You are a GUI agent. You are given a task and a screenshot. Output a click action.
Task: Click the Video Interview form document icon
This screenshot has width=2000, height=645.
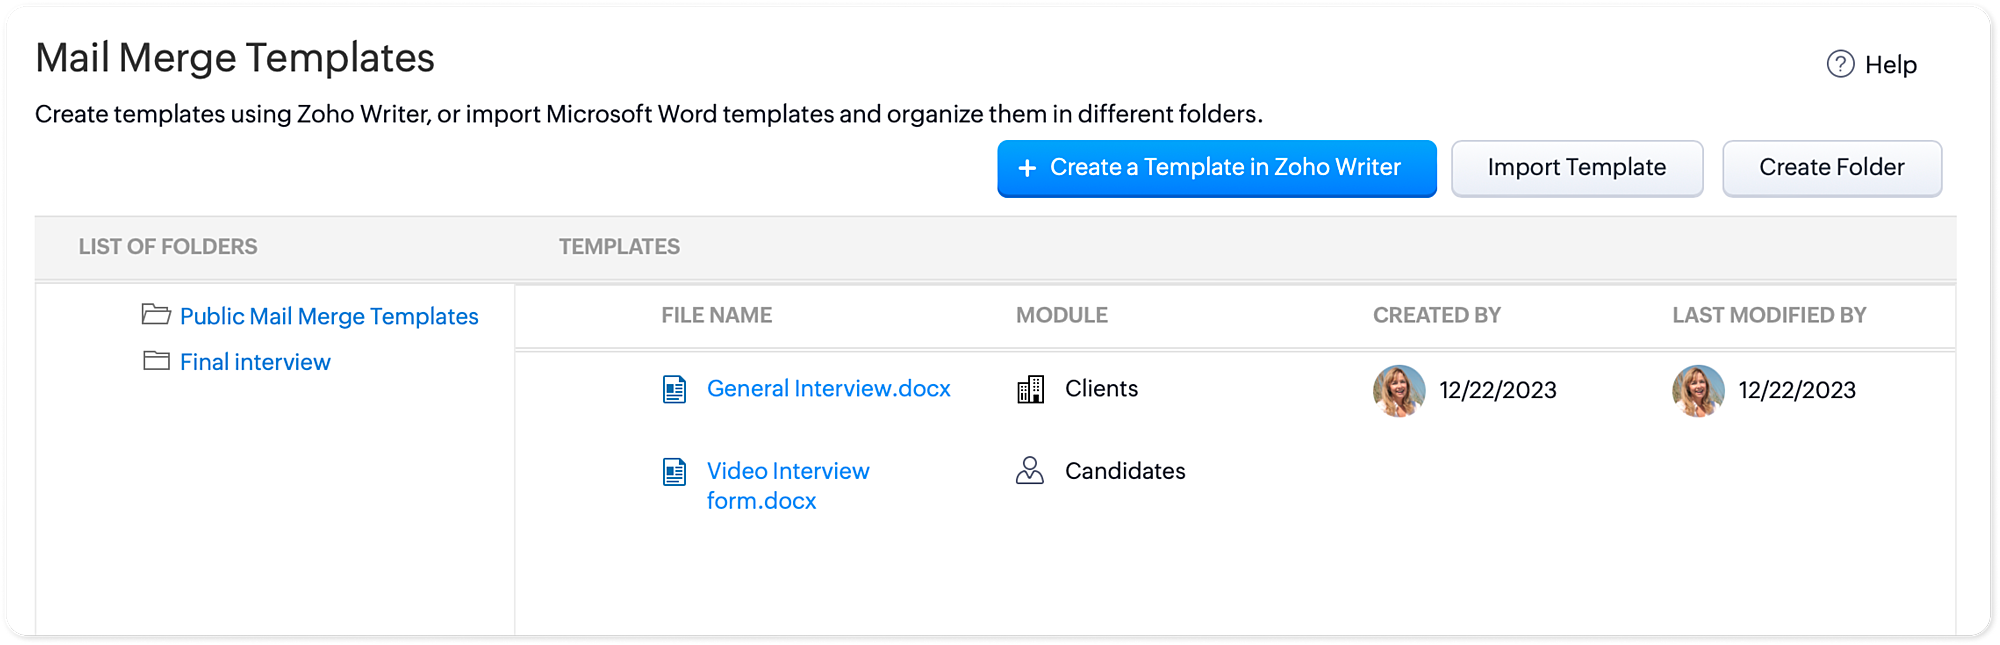click(x=675, y=471)
